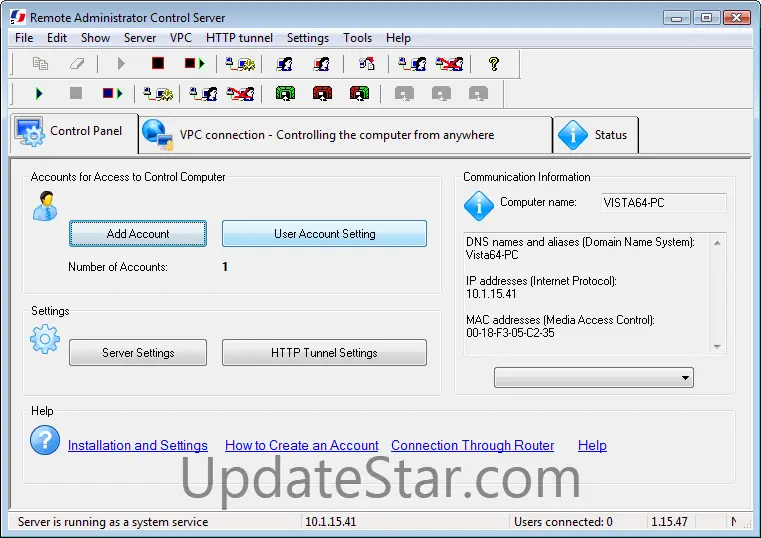
Task: Open the Server menu
Action: (x=140, y=38)
